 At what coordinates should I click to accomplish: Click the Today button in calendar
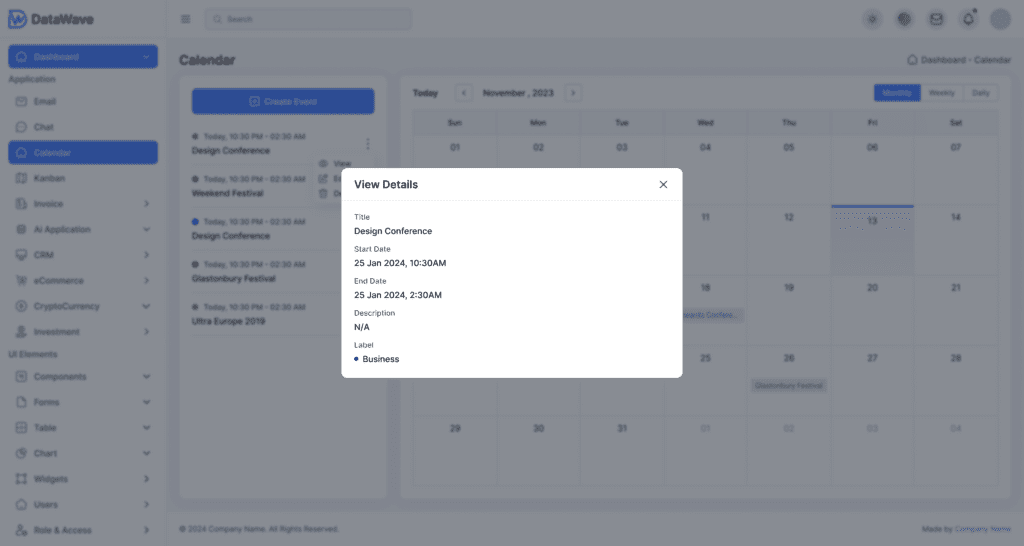[x=426, y=93]
